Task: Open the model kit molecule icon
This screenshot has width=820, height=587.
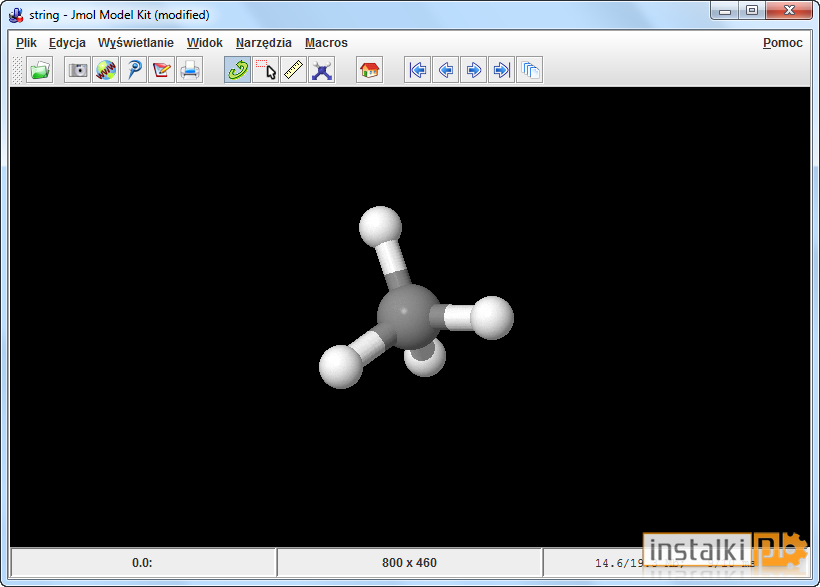Action: pos(322,70)
